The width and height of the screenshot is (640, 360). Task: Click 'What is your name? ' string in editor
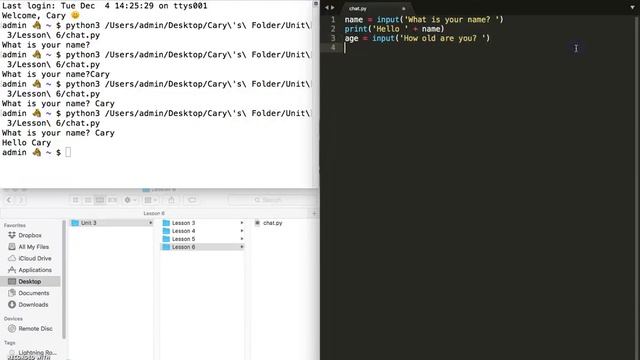point(452,19)
